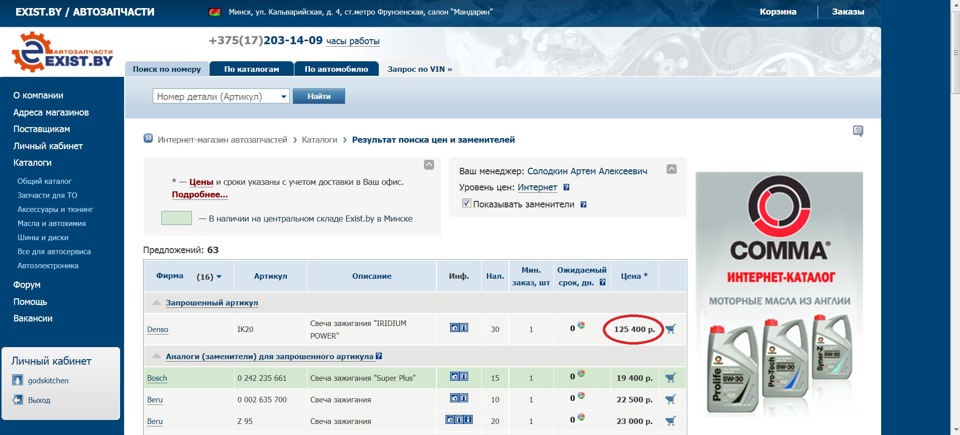Viewport: 960px width, 435px height.
Task: Click the help icon beside Показывать заменители
Action: click(x=583, y=205)
